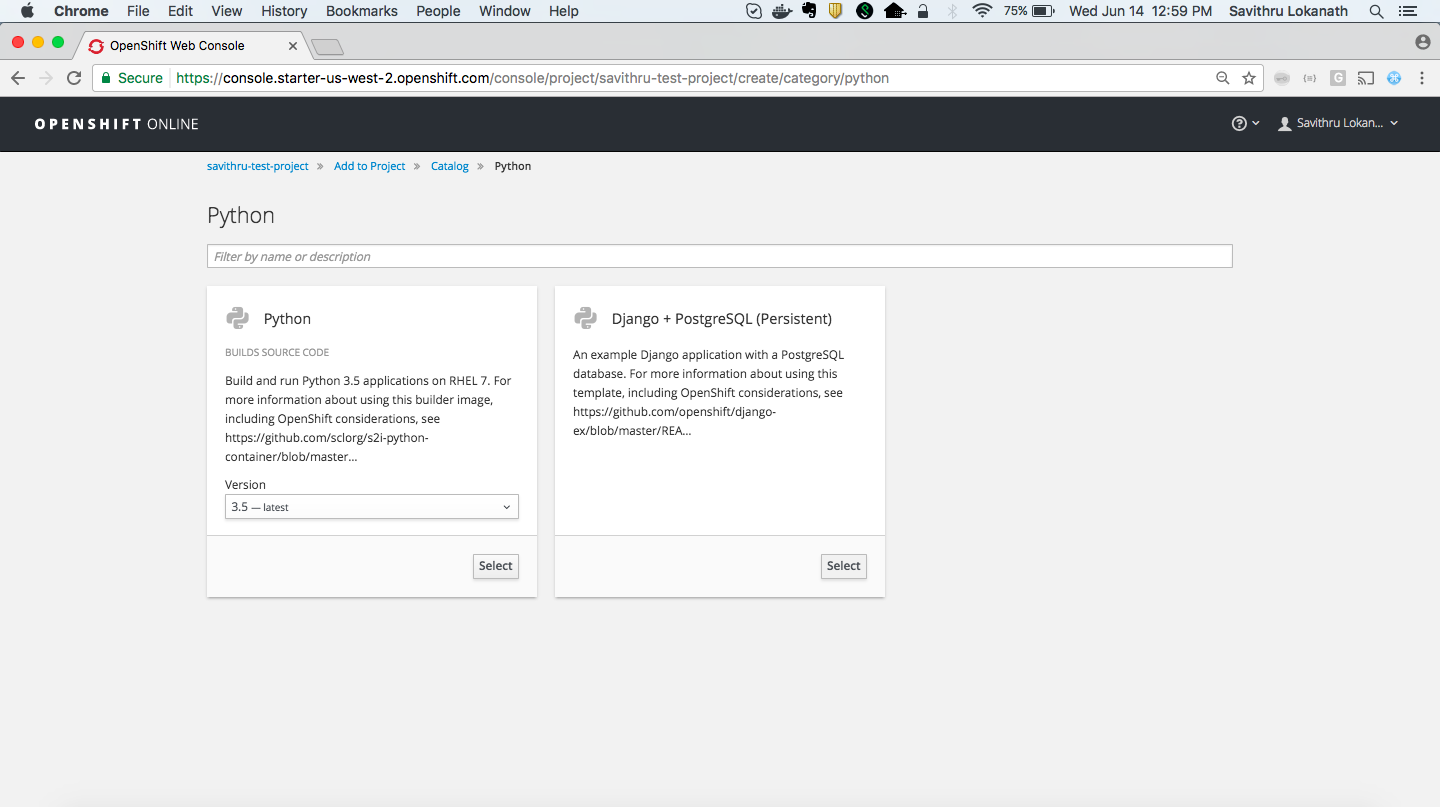Open the Window menu

coord(505,11)
